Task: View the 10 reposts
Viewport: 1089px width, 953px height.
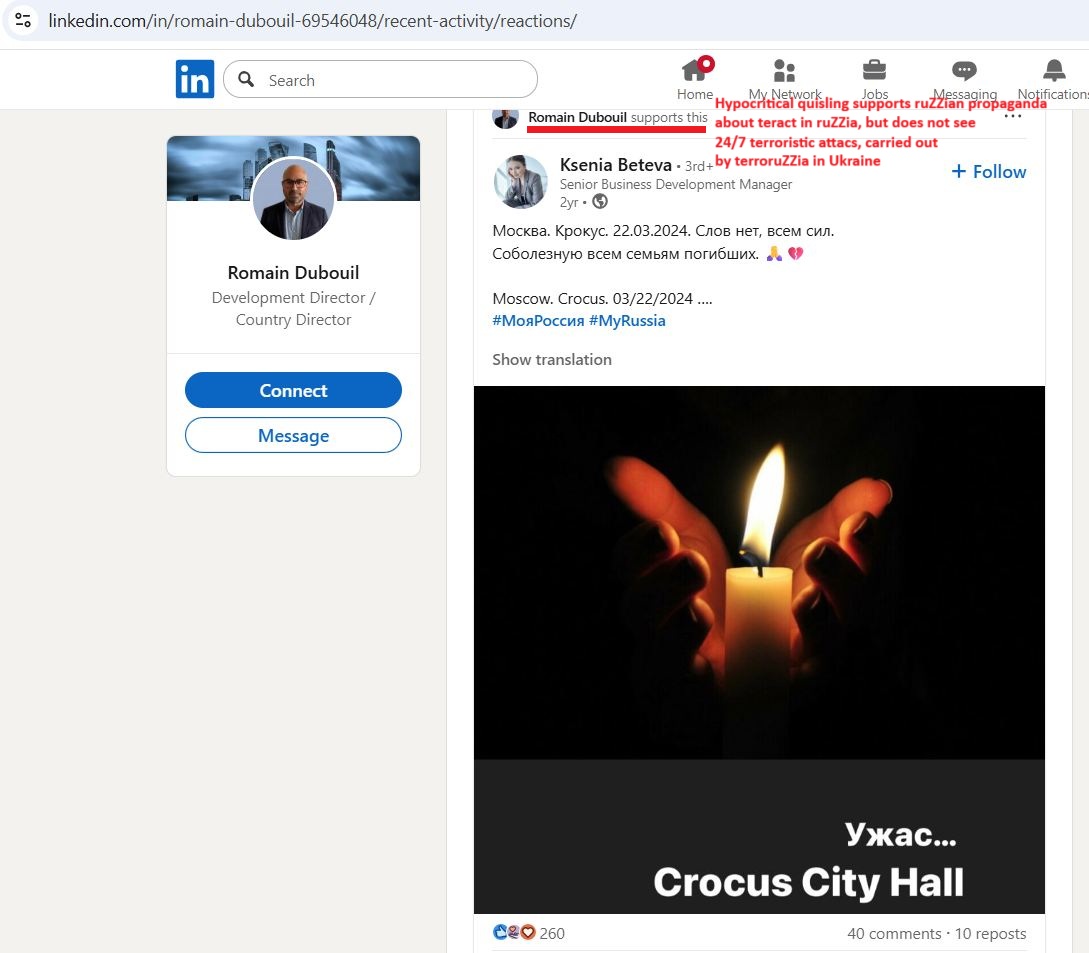Action: pos(990,934)
